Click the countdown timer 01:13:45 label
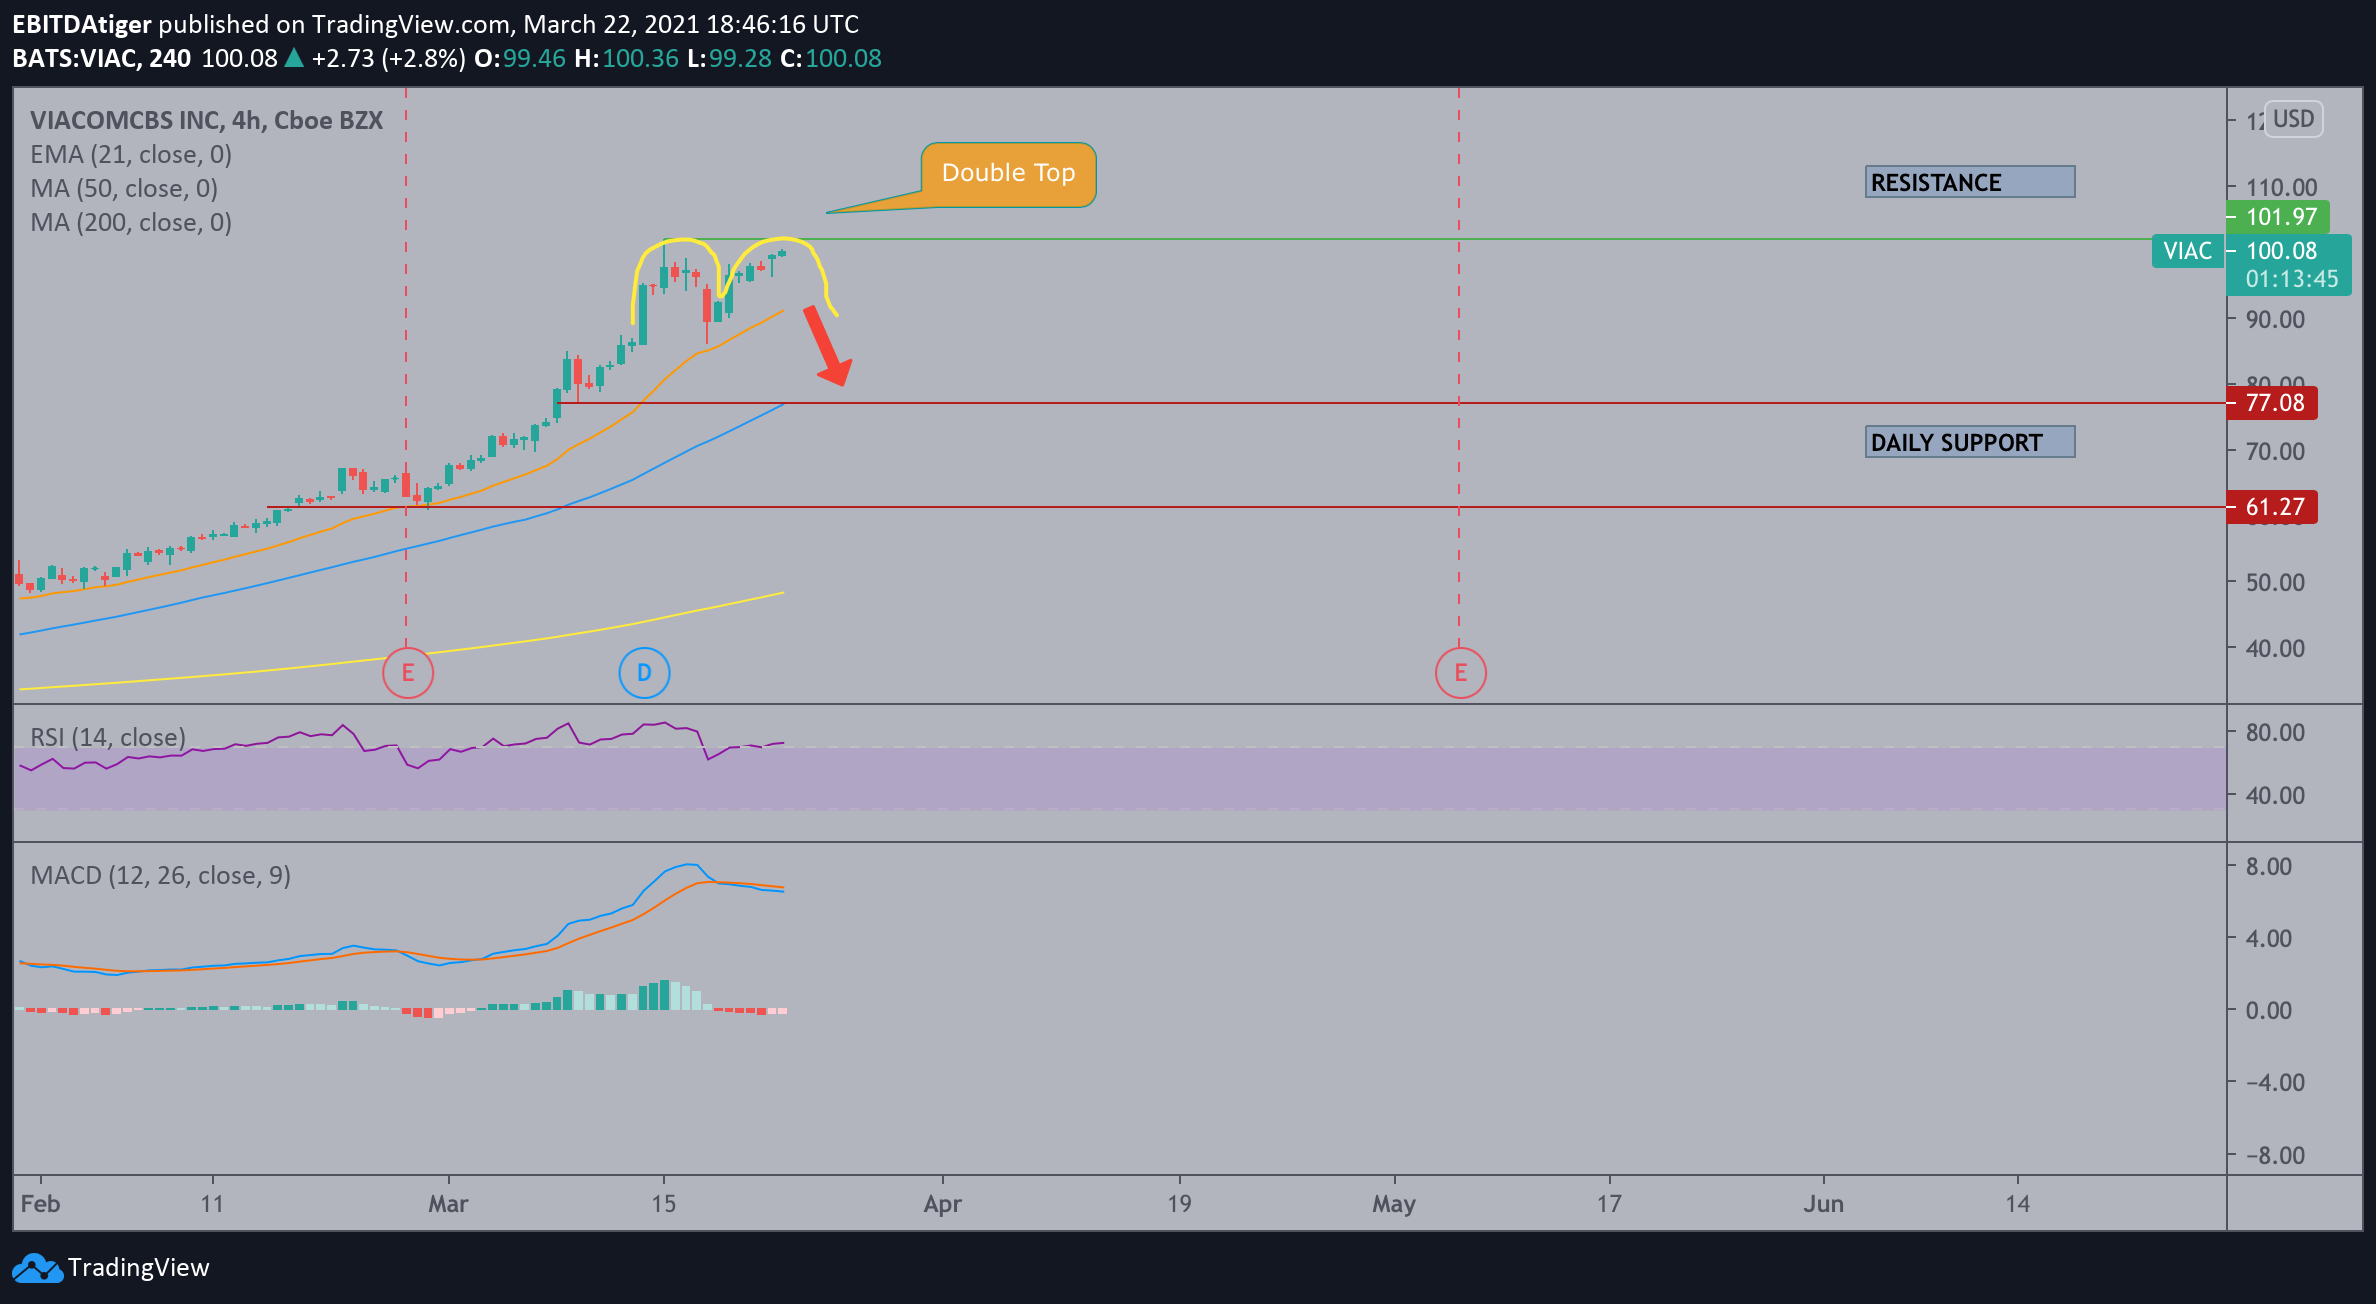Viewport: 2376px width, 1304px height. [x=2292, y=280]
